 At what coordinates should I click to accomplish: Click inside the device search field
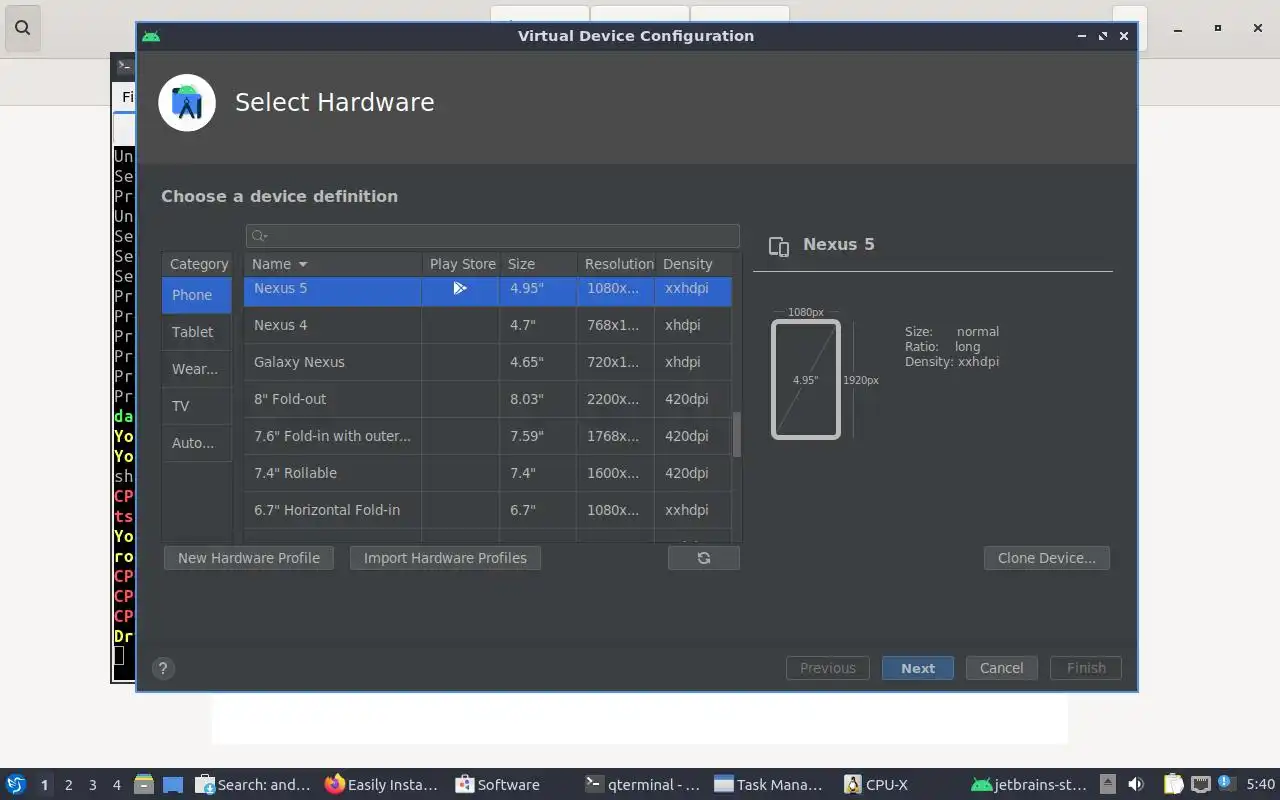coord(493,236)
